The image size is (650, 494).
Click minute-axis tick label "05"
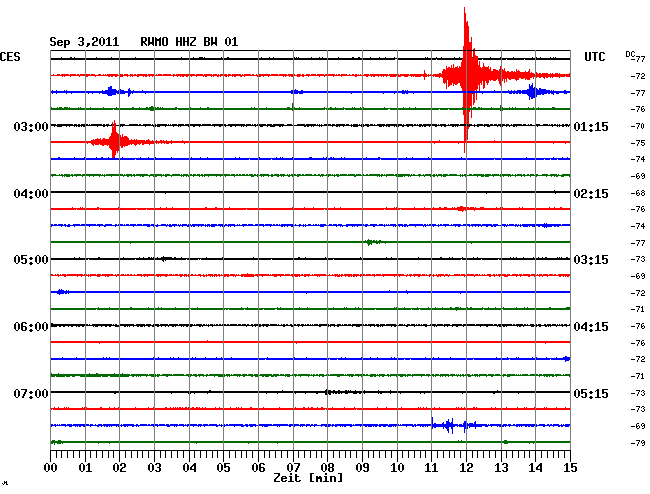(223, 468)
